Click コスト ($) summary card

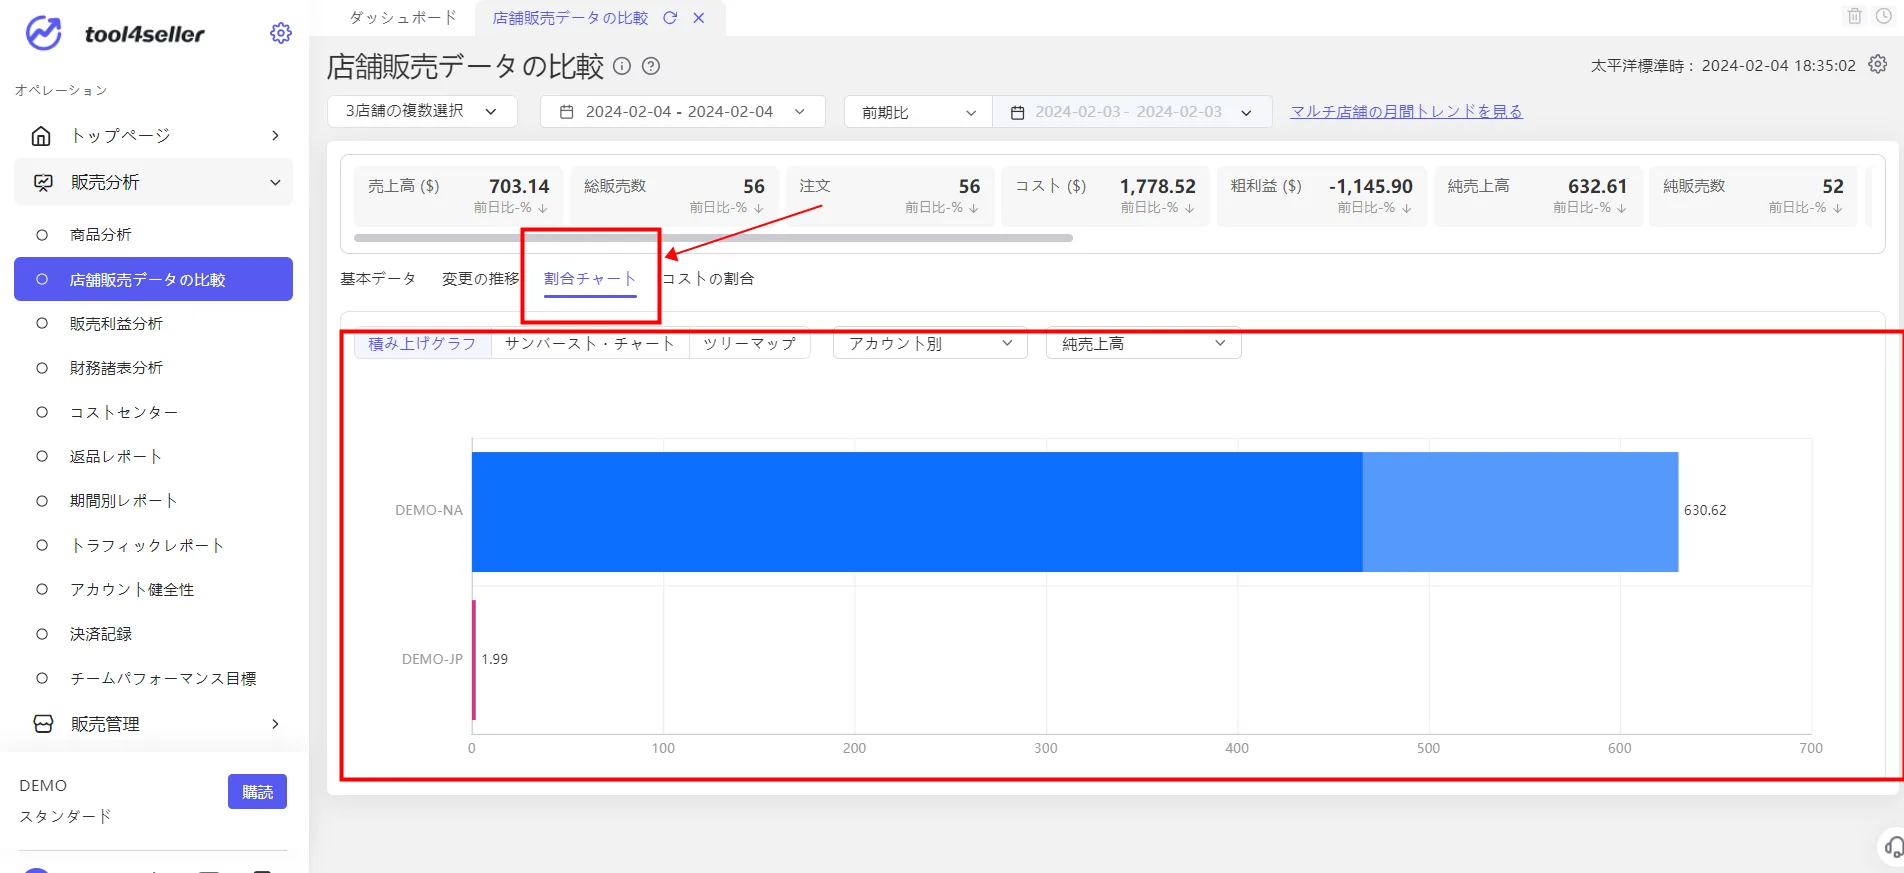click(1105, 196)
